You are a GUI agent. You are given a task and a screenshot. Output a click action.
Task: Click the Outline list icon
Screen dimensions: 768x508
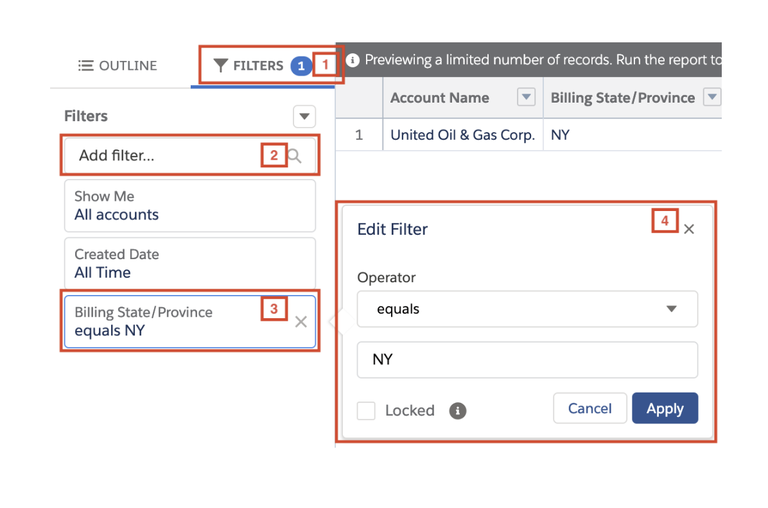point(86,66)
